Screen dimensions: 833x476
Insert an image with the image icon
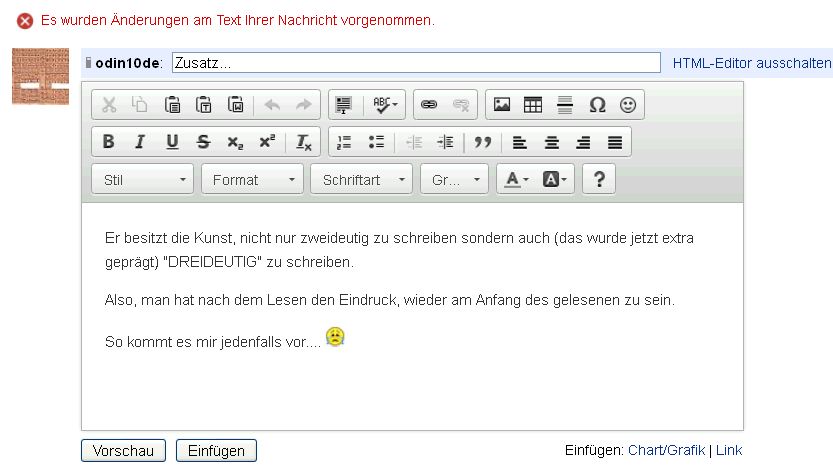click(x=502, y=104)
